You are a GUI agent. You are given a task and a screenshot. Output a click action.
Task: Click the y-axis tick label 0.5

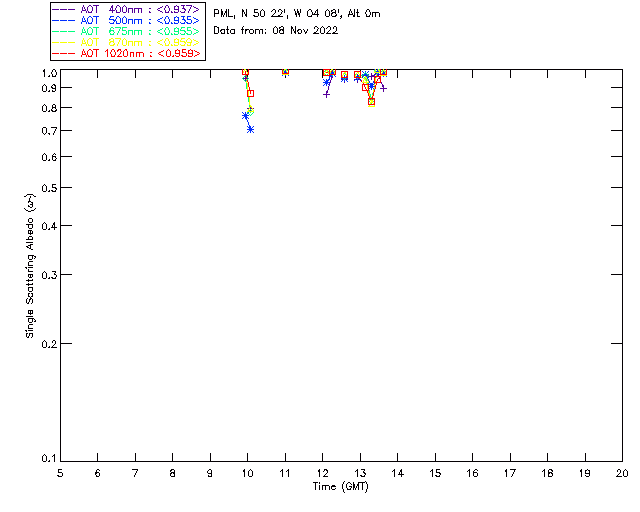tap(49, 188)
